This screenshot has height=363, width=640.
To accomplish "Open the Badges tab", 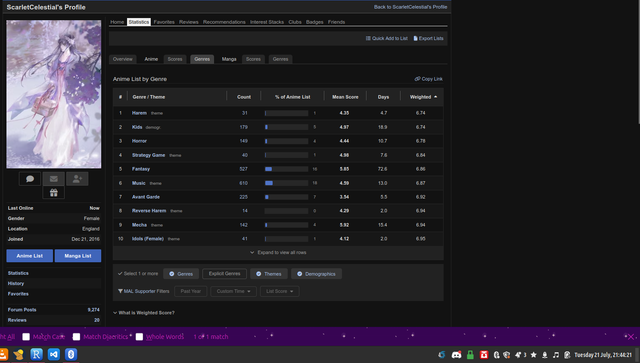I will click(314, 22).
